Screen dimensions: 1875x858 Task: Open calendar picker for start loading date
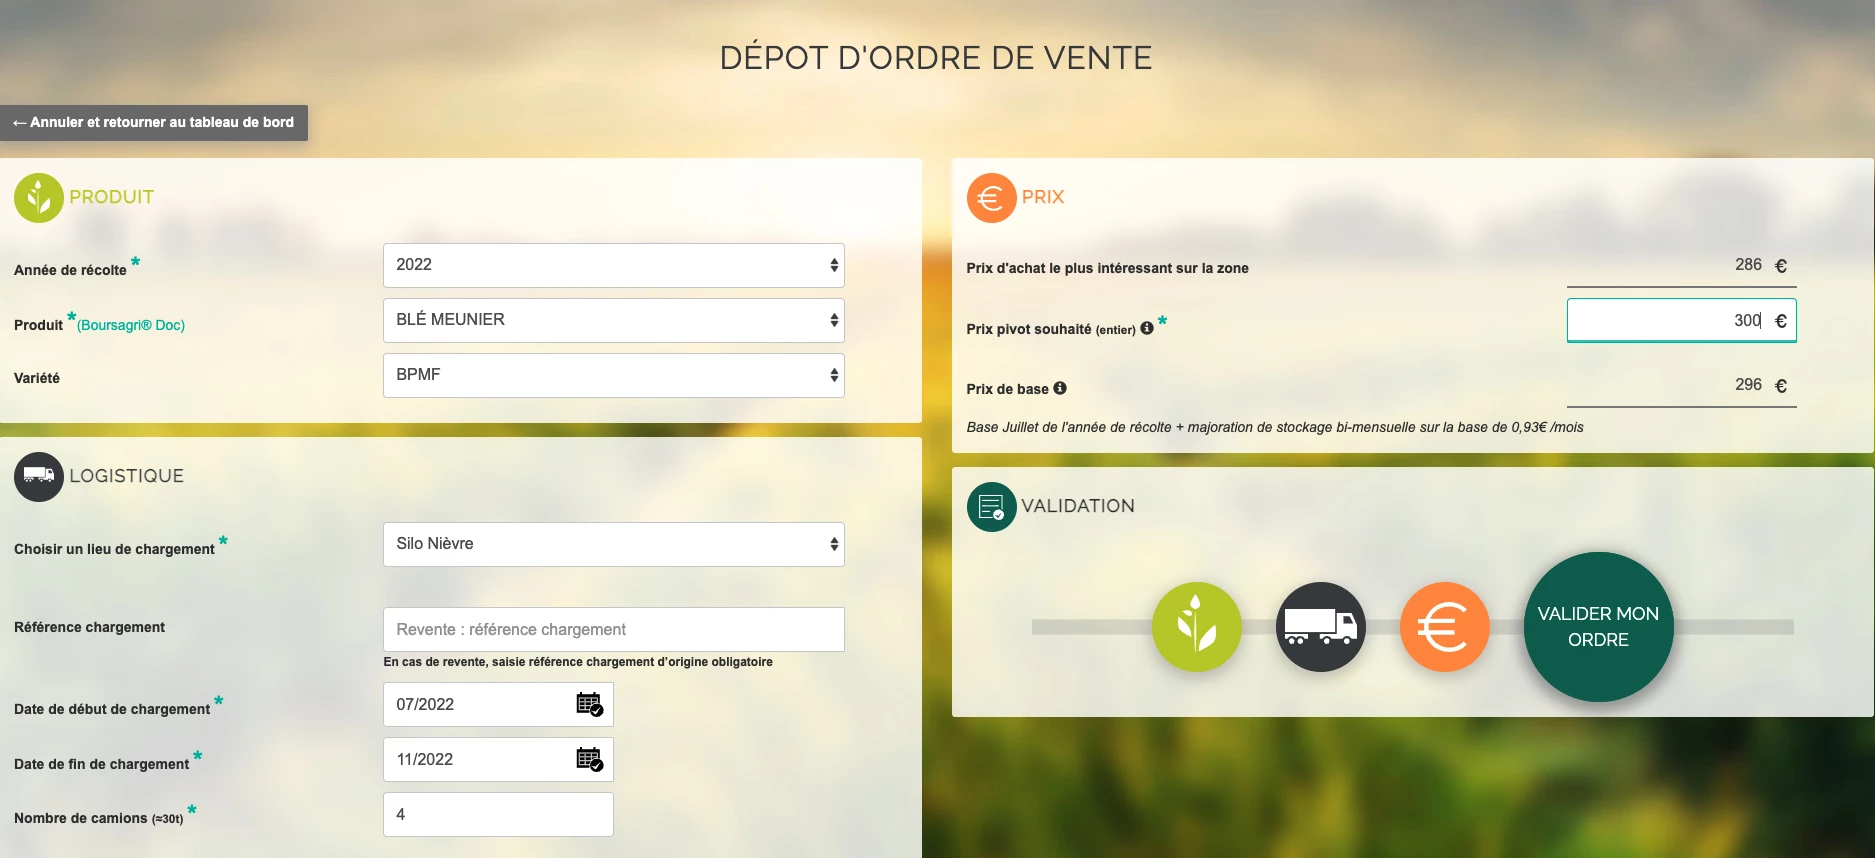point(589,705)
